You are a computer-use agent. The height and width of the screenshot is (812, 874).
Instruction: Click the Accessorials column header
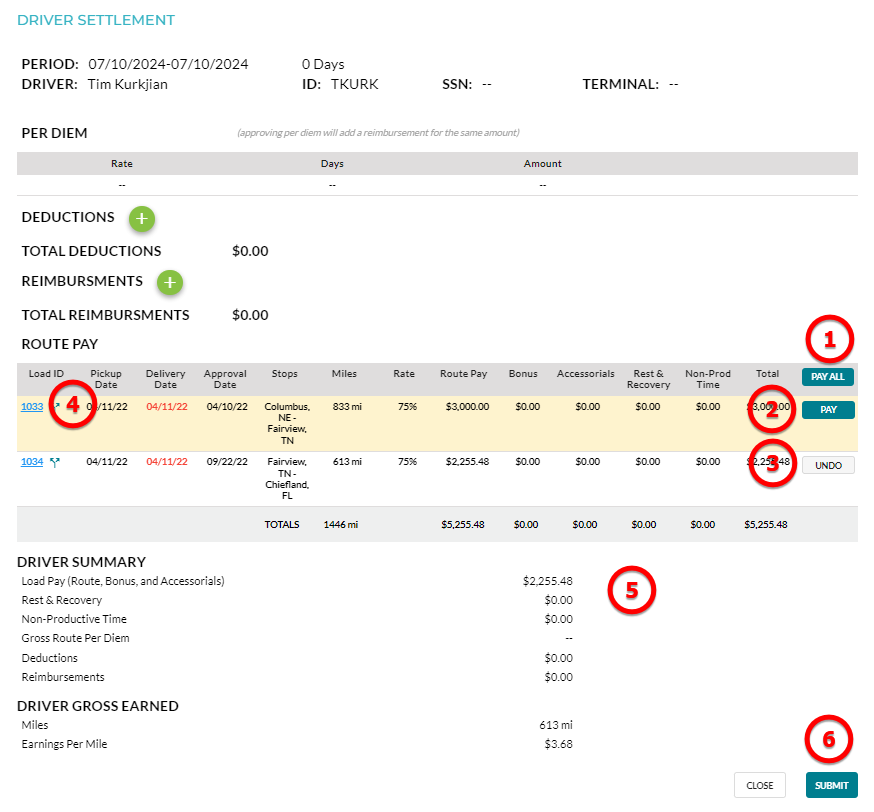(x=586, y=374)
